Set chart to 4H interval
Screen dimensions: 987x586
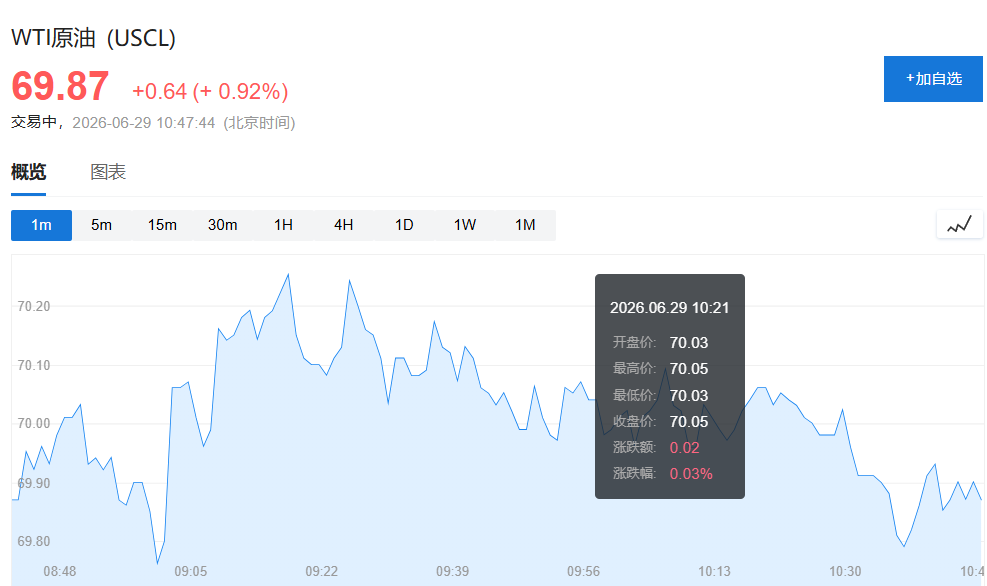pos(344,225)
